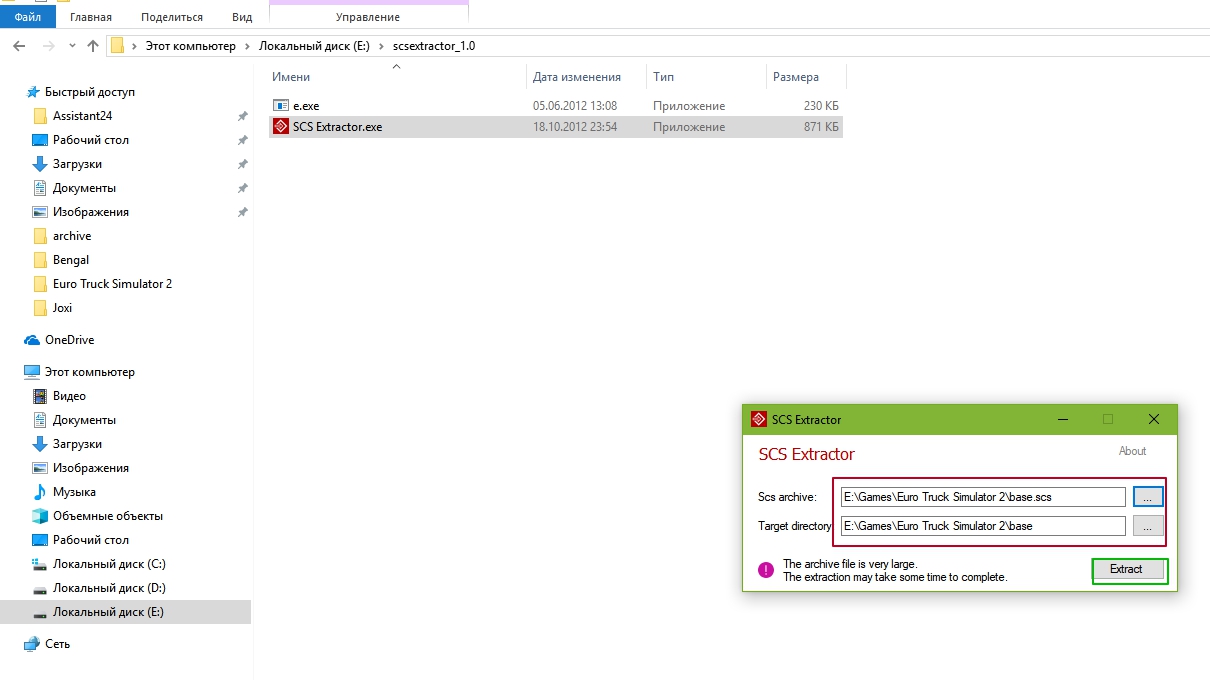Image resolution: width=1210 pixels, height=680 pixels.
Task: Click the Bengal folder icon
Action: (40, 260)
